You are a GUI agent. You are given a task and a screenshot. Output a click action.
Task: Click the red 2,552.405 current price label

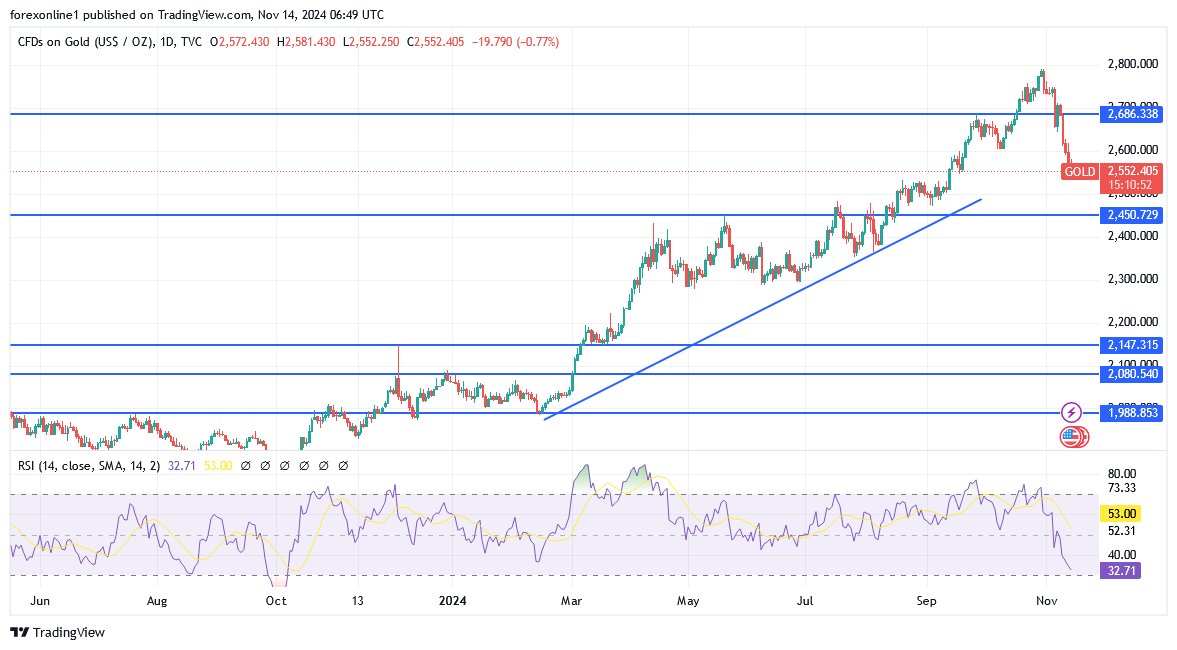pos(1132,171)
